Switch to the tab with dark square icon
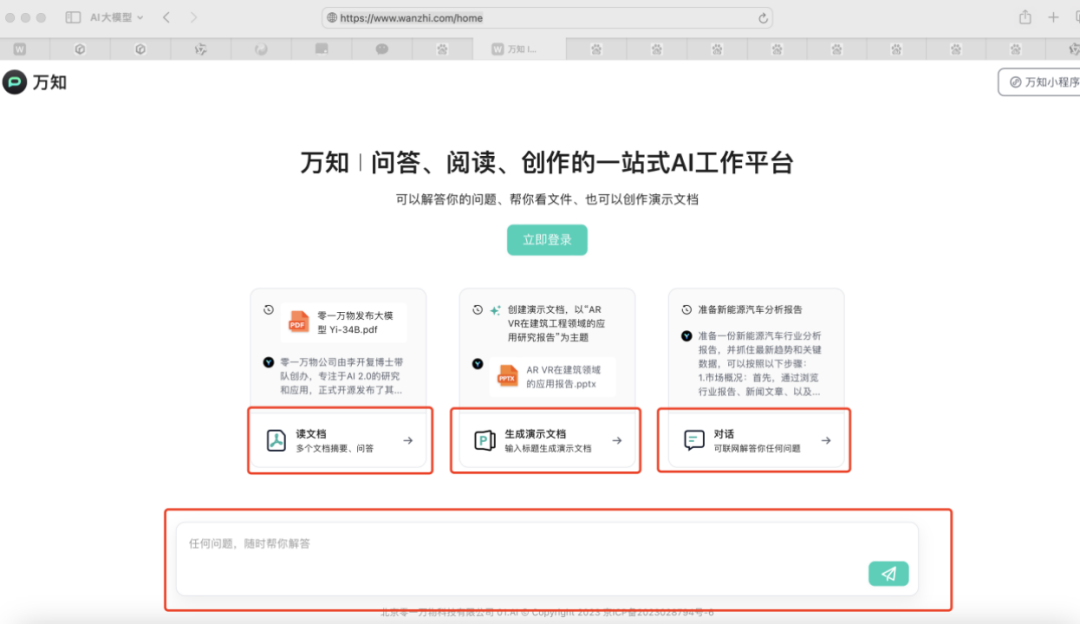The height and width of the screenshot is (624, 1080). tap(321, 49)
